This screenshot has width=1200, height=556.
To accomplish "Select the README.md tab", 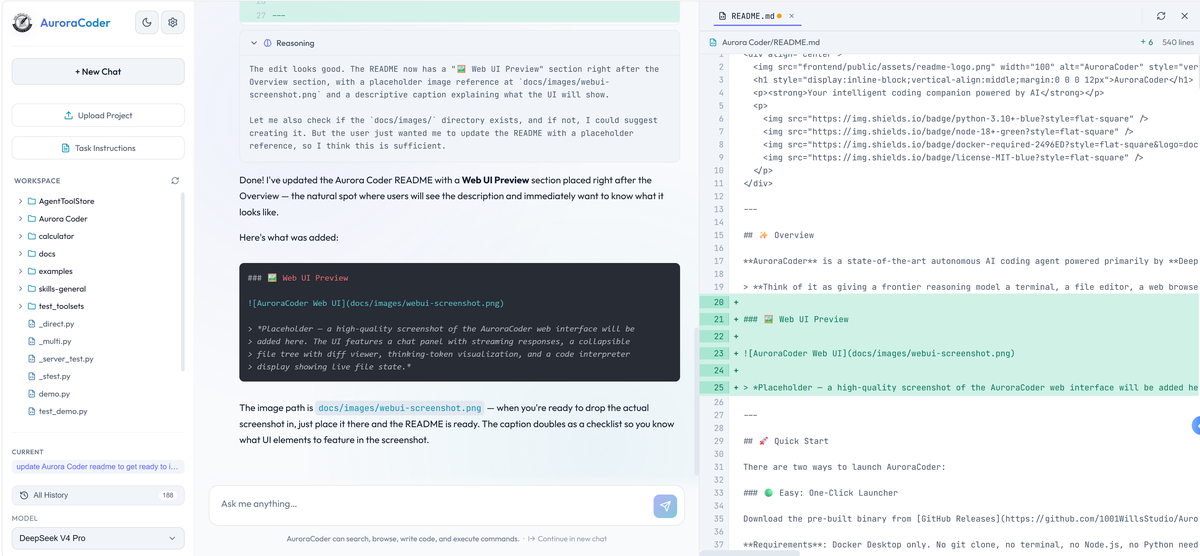I will coord(751,16).
